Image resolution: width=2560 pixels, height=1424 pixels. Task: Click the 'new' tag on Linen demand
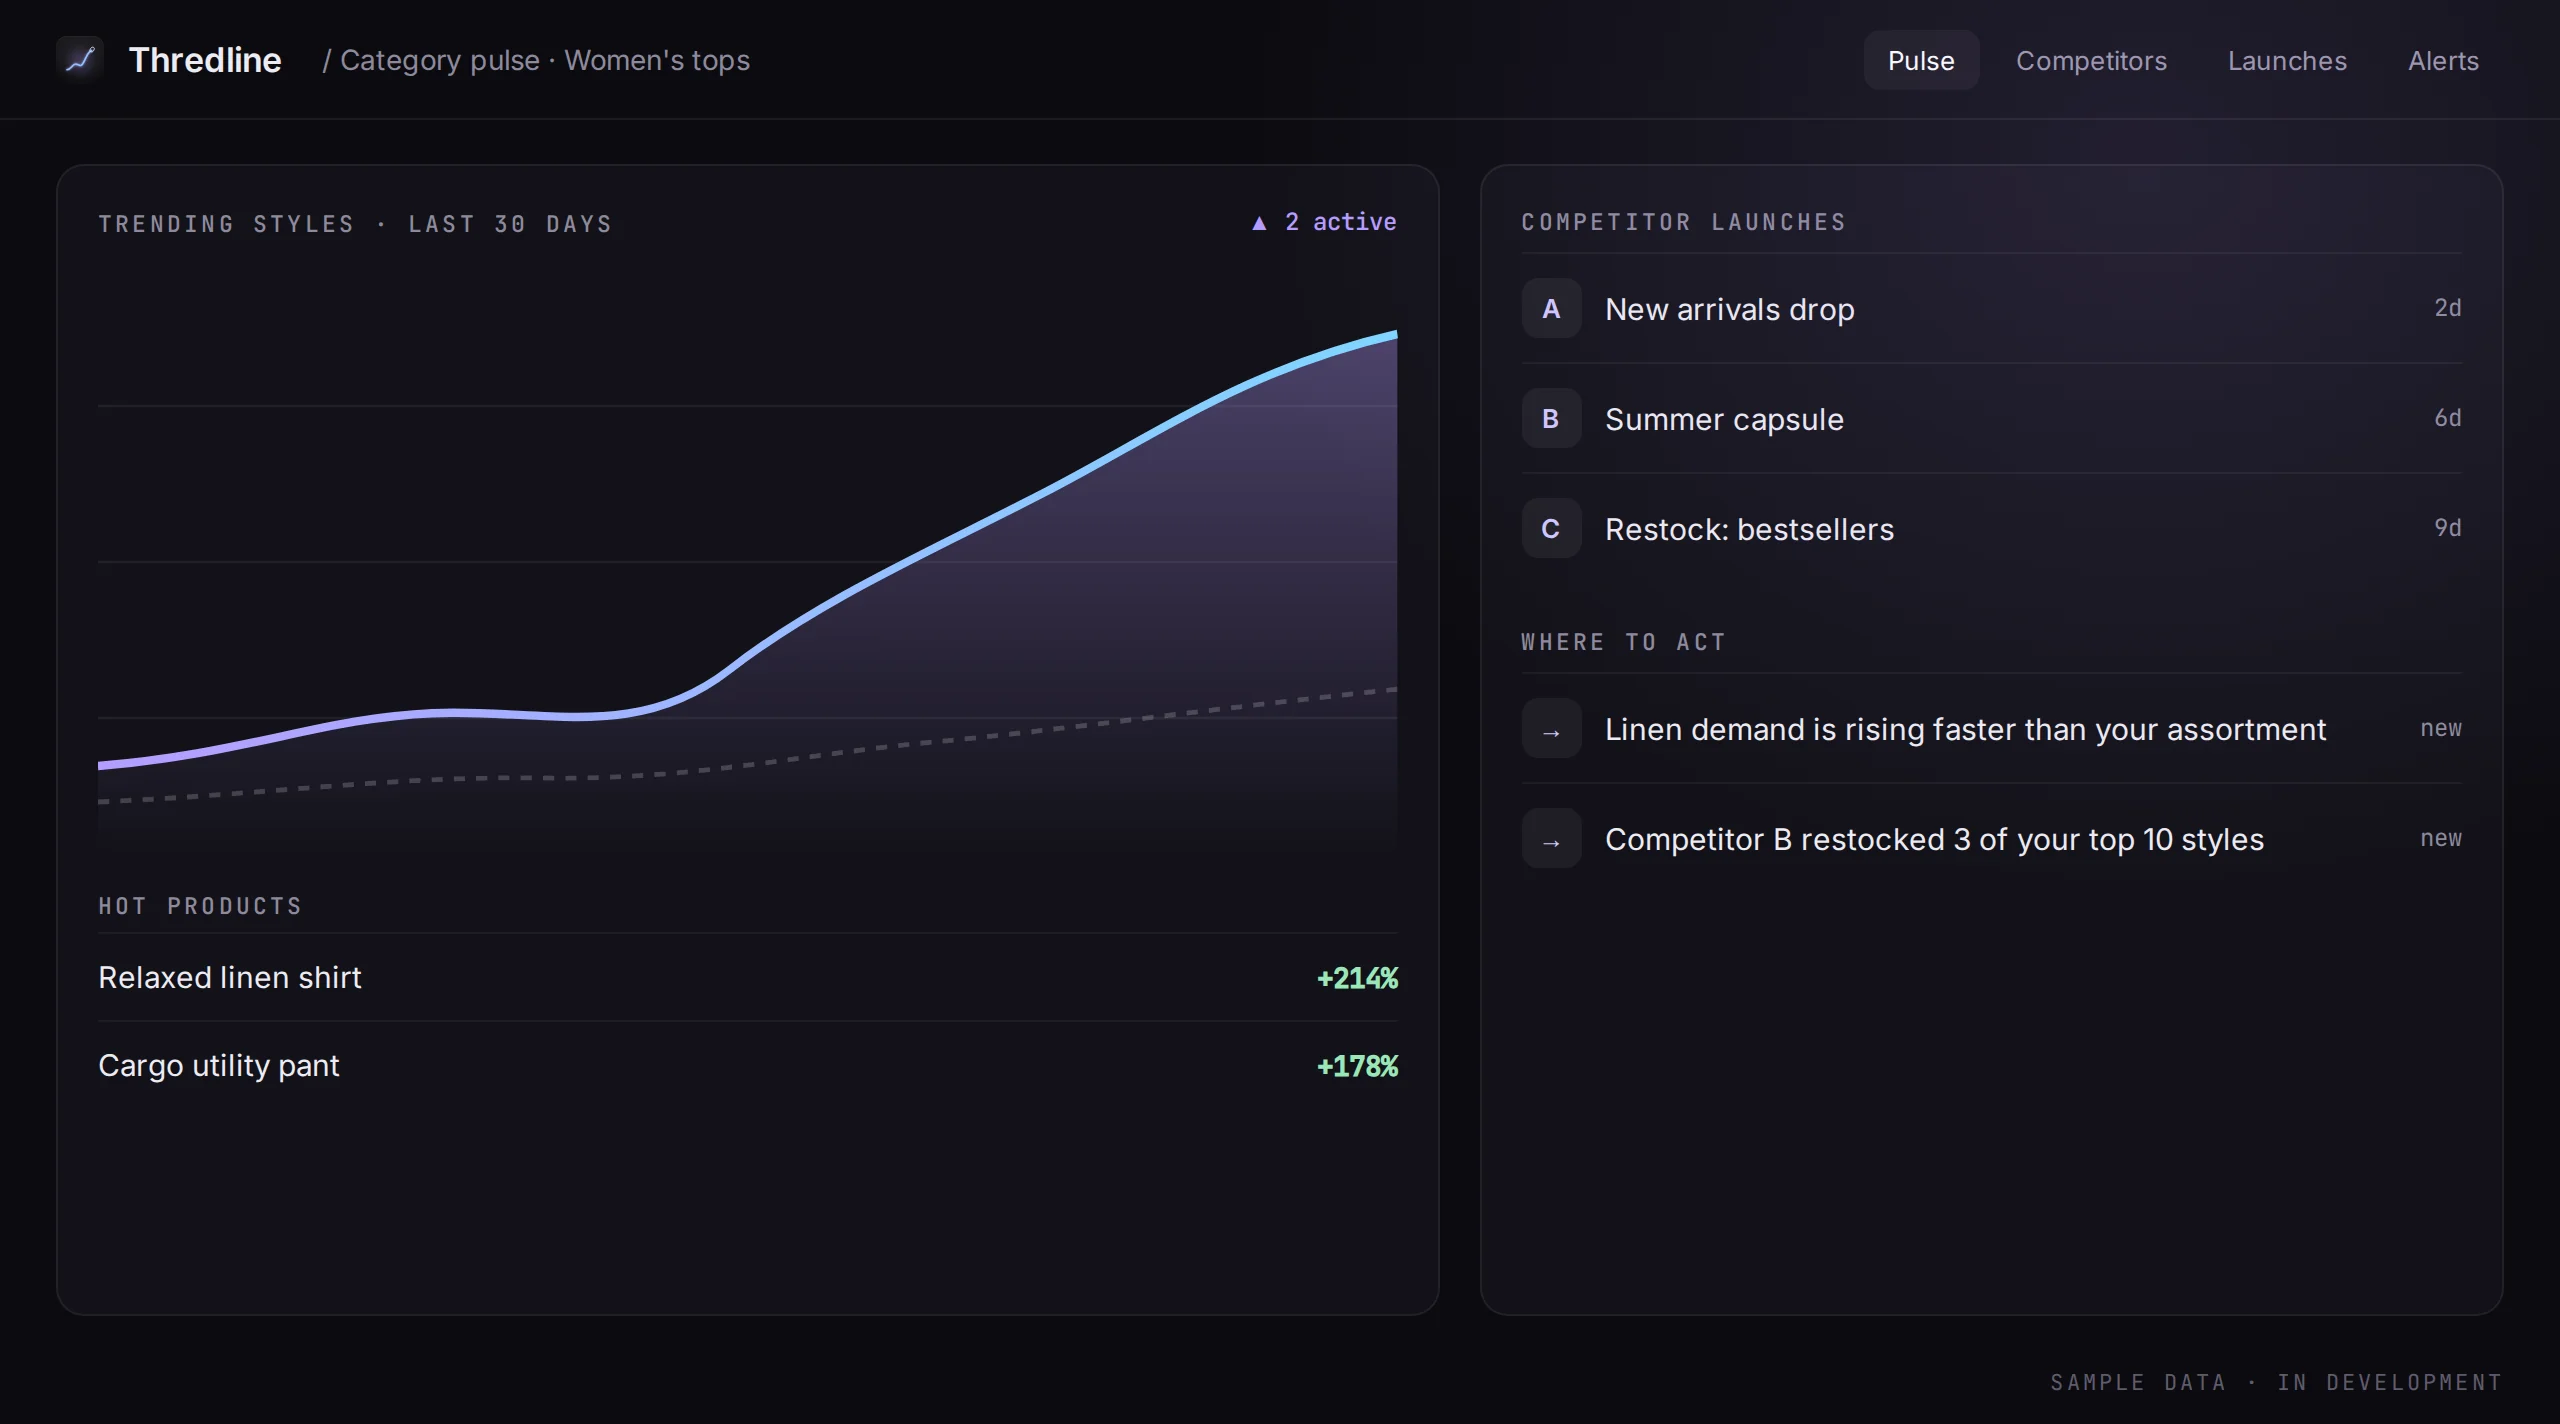(x=2441, y=728)
